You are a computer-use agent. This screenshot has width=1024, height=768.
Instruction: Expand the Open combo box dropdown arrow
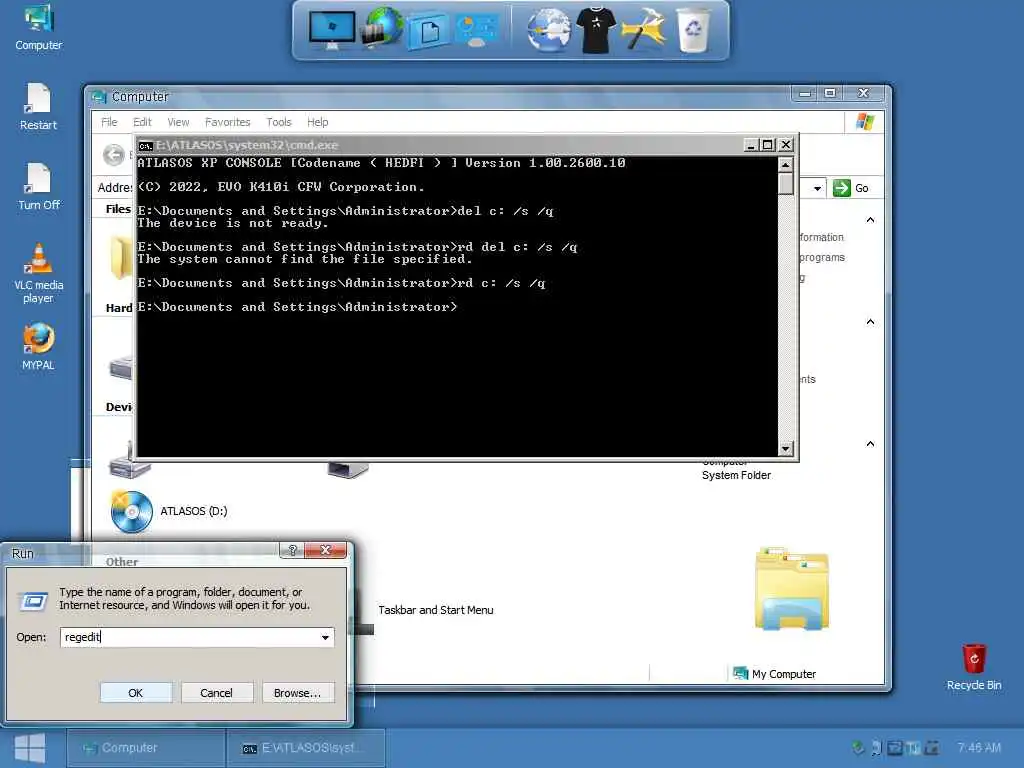tap(325, 637)
